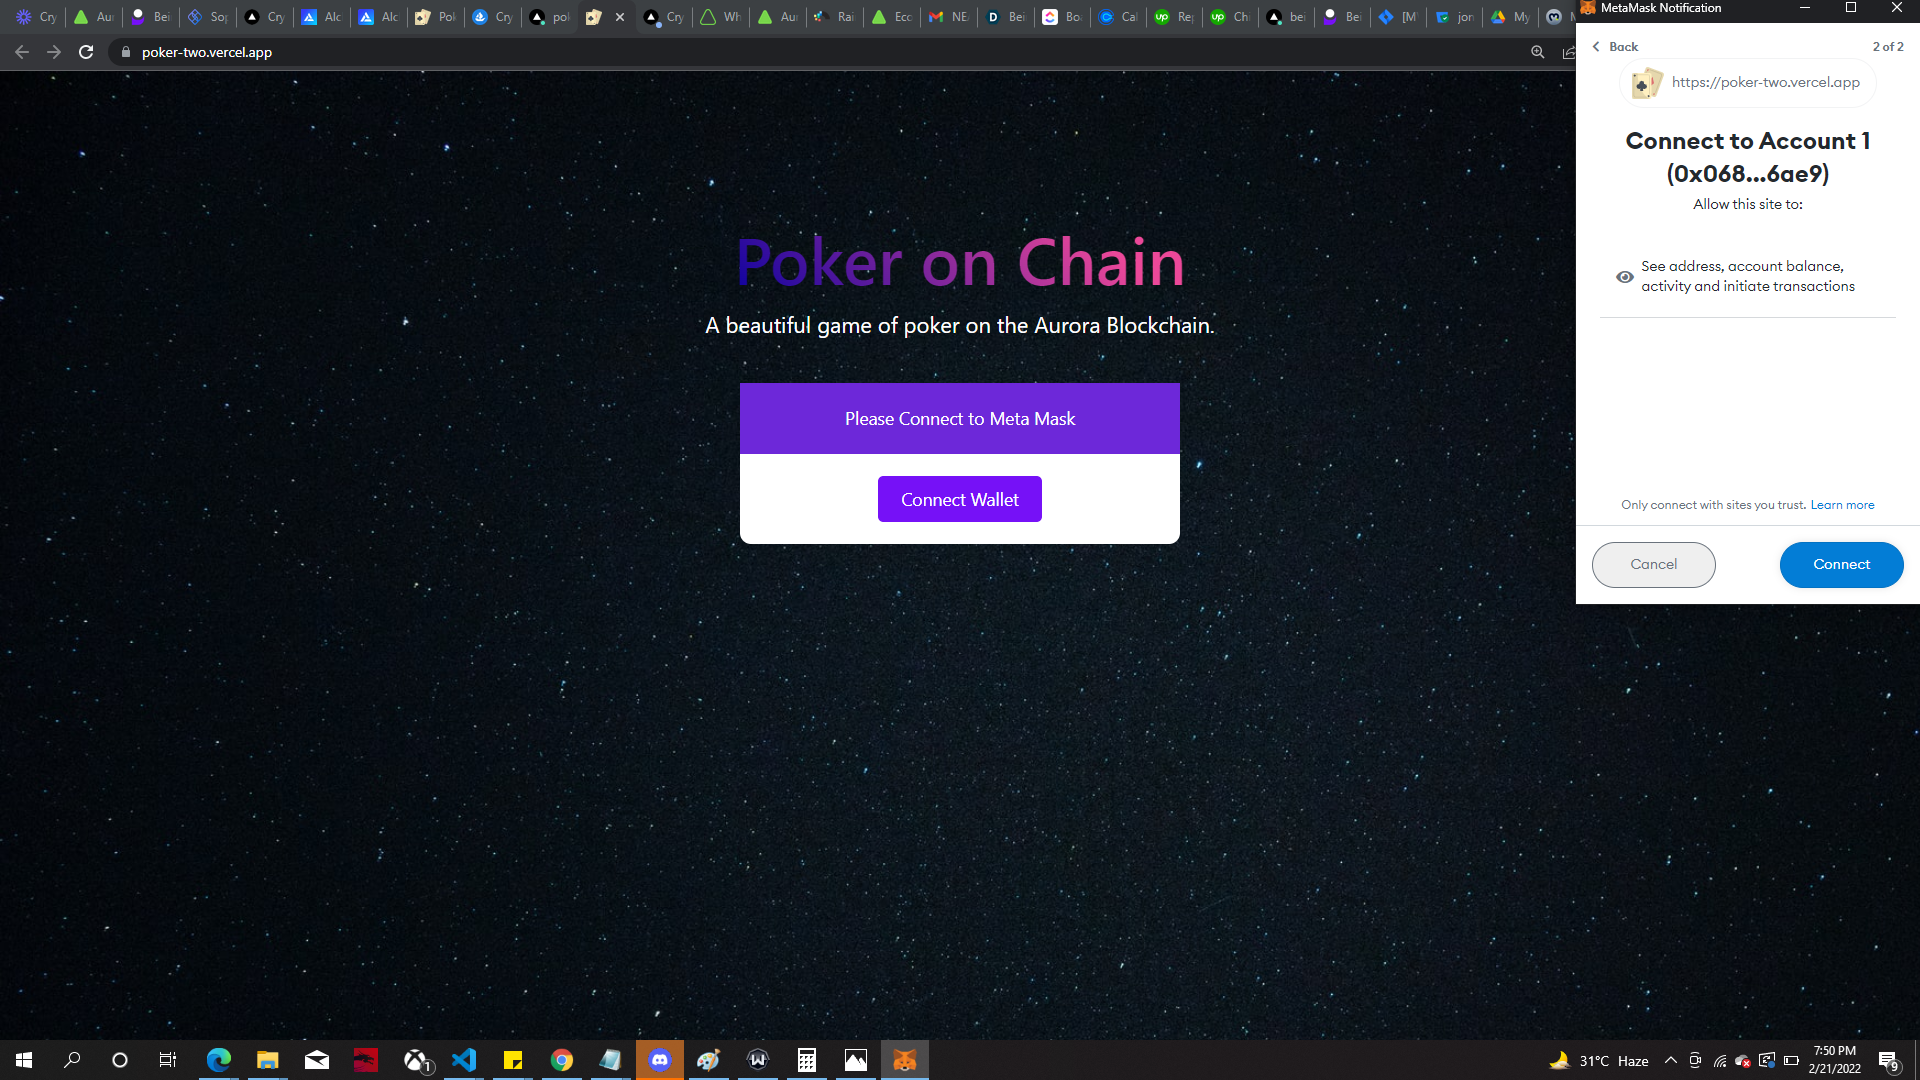This screenshot has width=1920, height=1080.
Task: Click the zoom magnifier in address bar
Action: click(x=1537, y=52)
